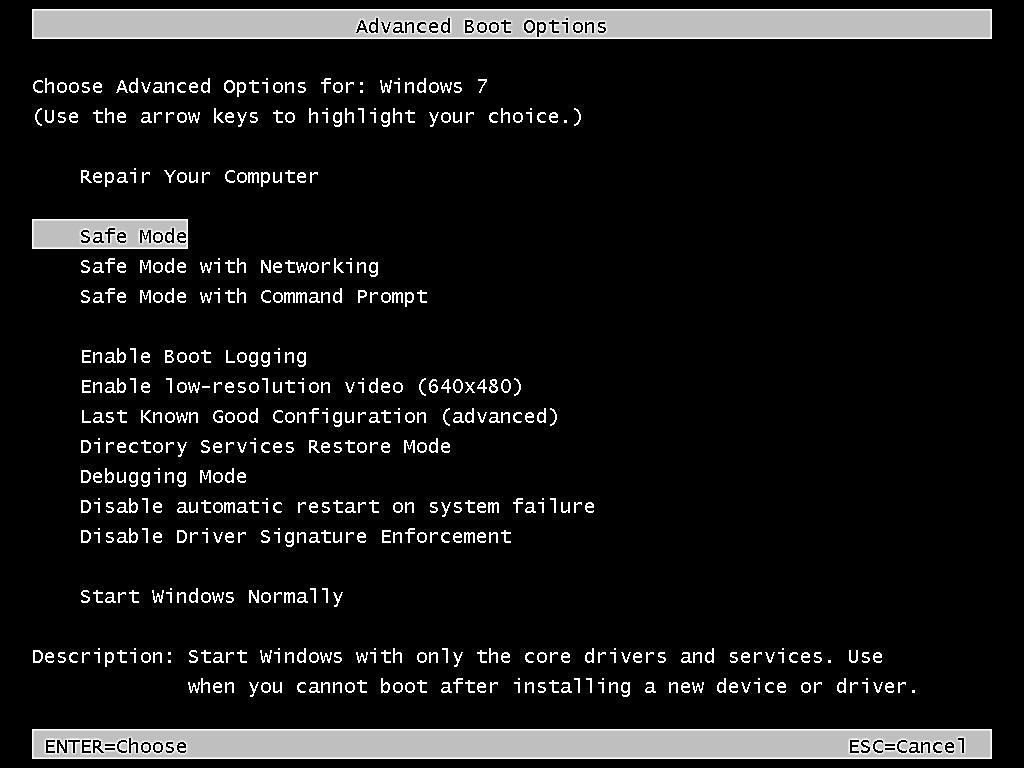This screenshot has width=1024, height=768.
Task: Select Start Windows Normally
Action: click(211, 596)
